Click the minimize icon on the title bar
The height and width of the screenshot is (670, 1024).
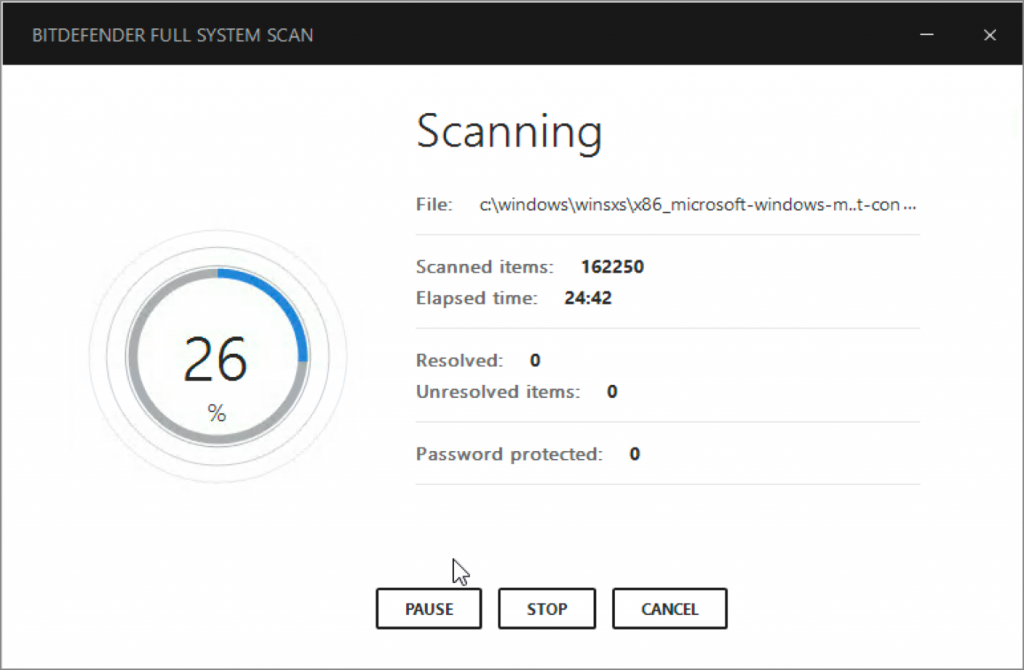pyautogui.click(x=926, y=34)
